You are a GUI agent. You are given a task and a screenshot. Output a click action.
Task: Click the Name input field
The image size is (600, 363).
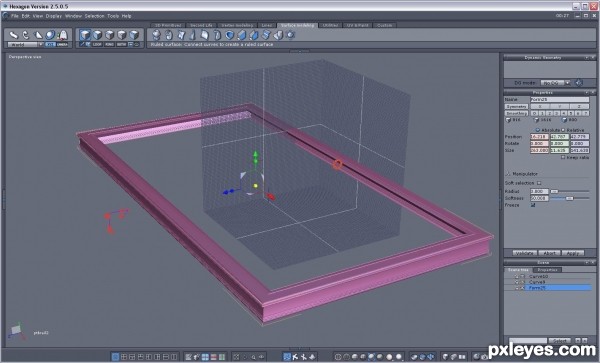[559, 99]
